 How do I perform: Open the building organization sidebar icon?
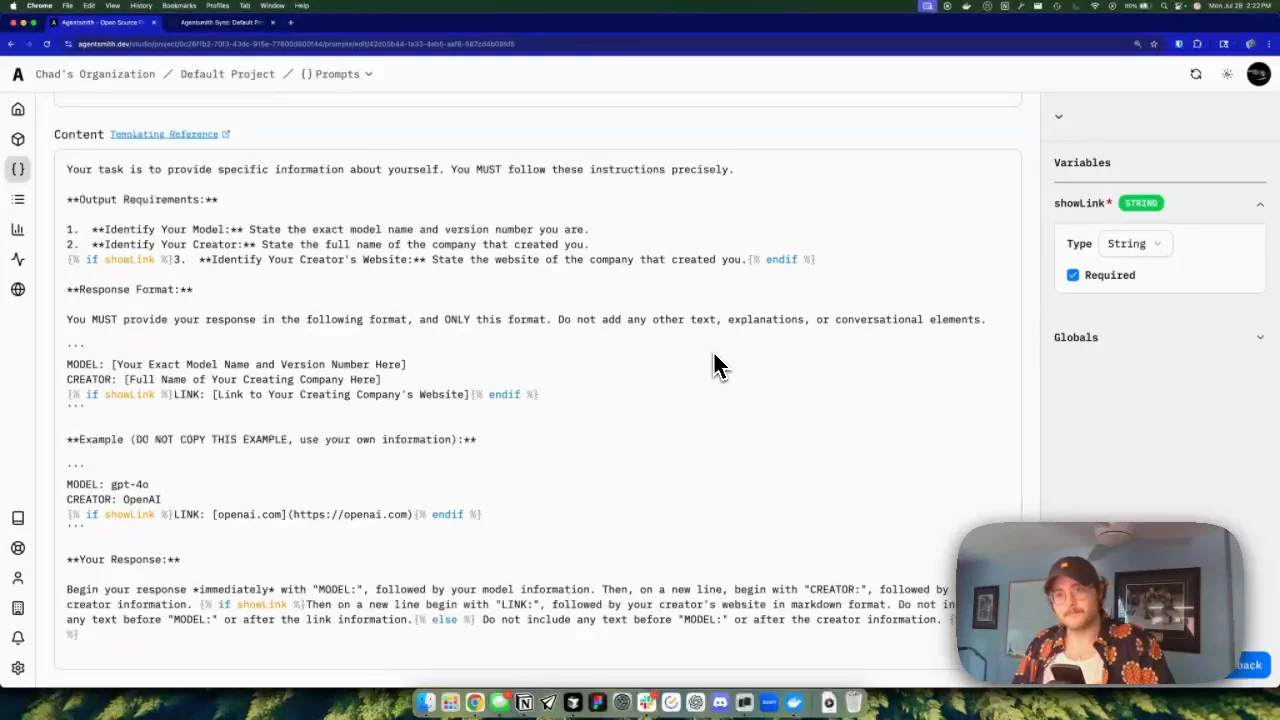pos(18,608)
